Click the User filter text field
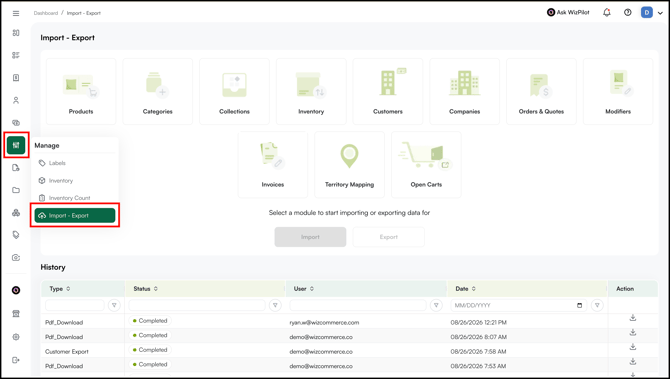670x379 pixels. pyautogui.click(x=358, y=305)
